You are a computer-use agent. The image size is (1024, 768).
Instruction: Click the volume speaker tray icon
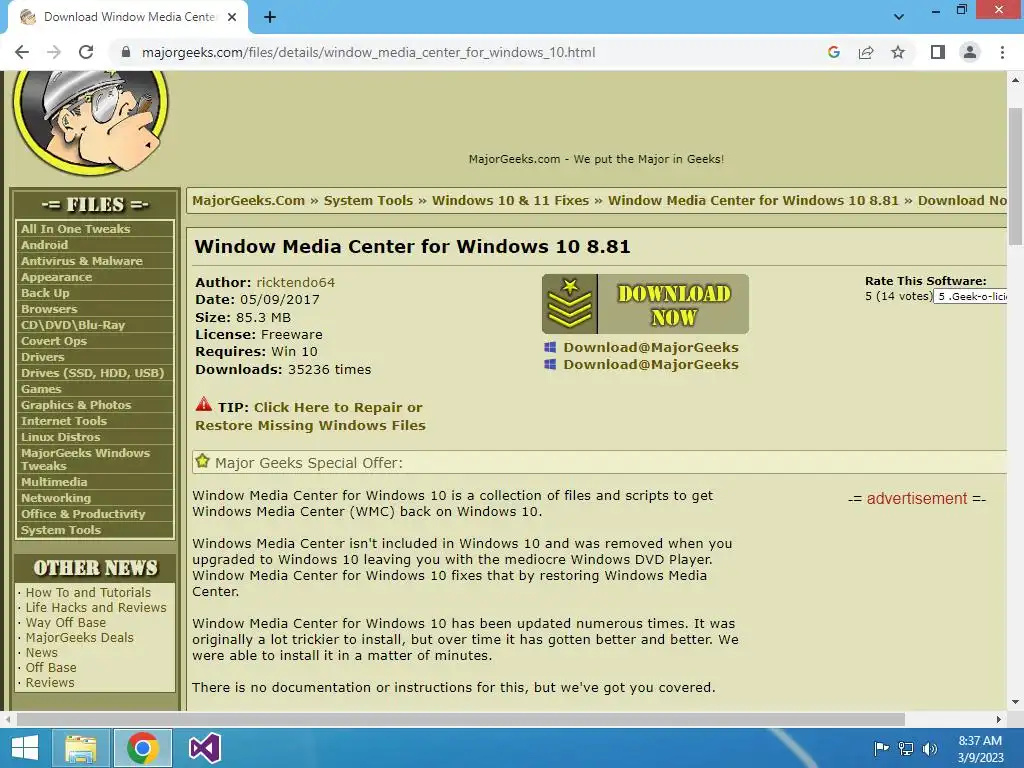coord(929,749)
